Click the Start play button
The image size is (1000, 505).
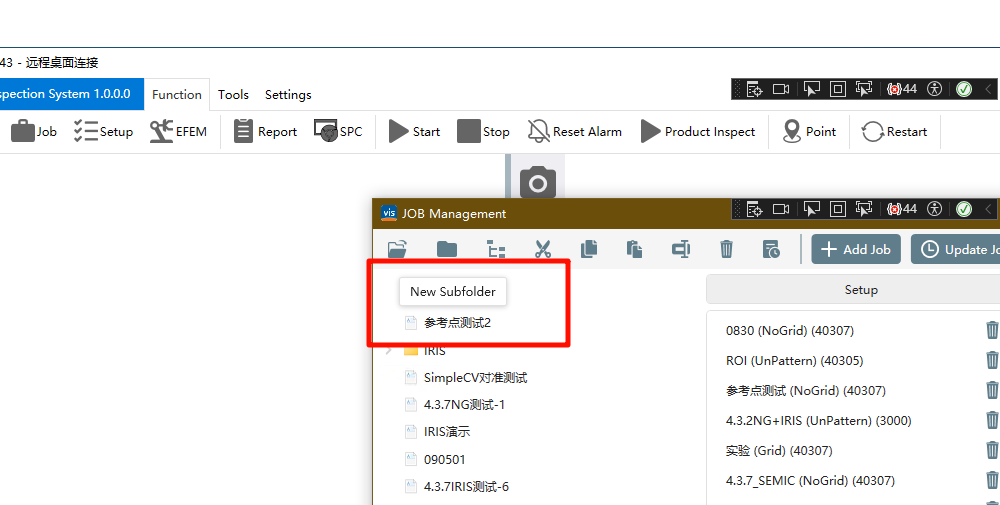click(x=415, y=131)
